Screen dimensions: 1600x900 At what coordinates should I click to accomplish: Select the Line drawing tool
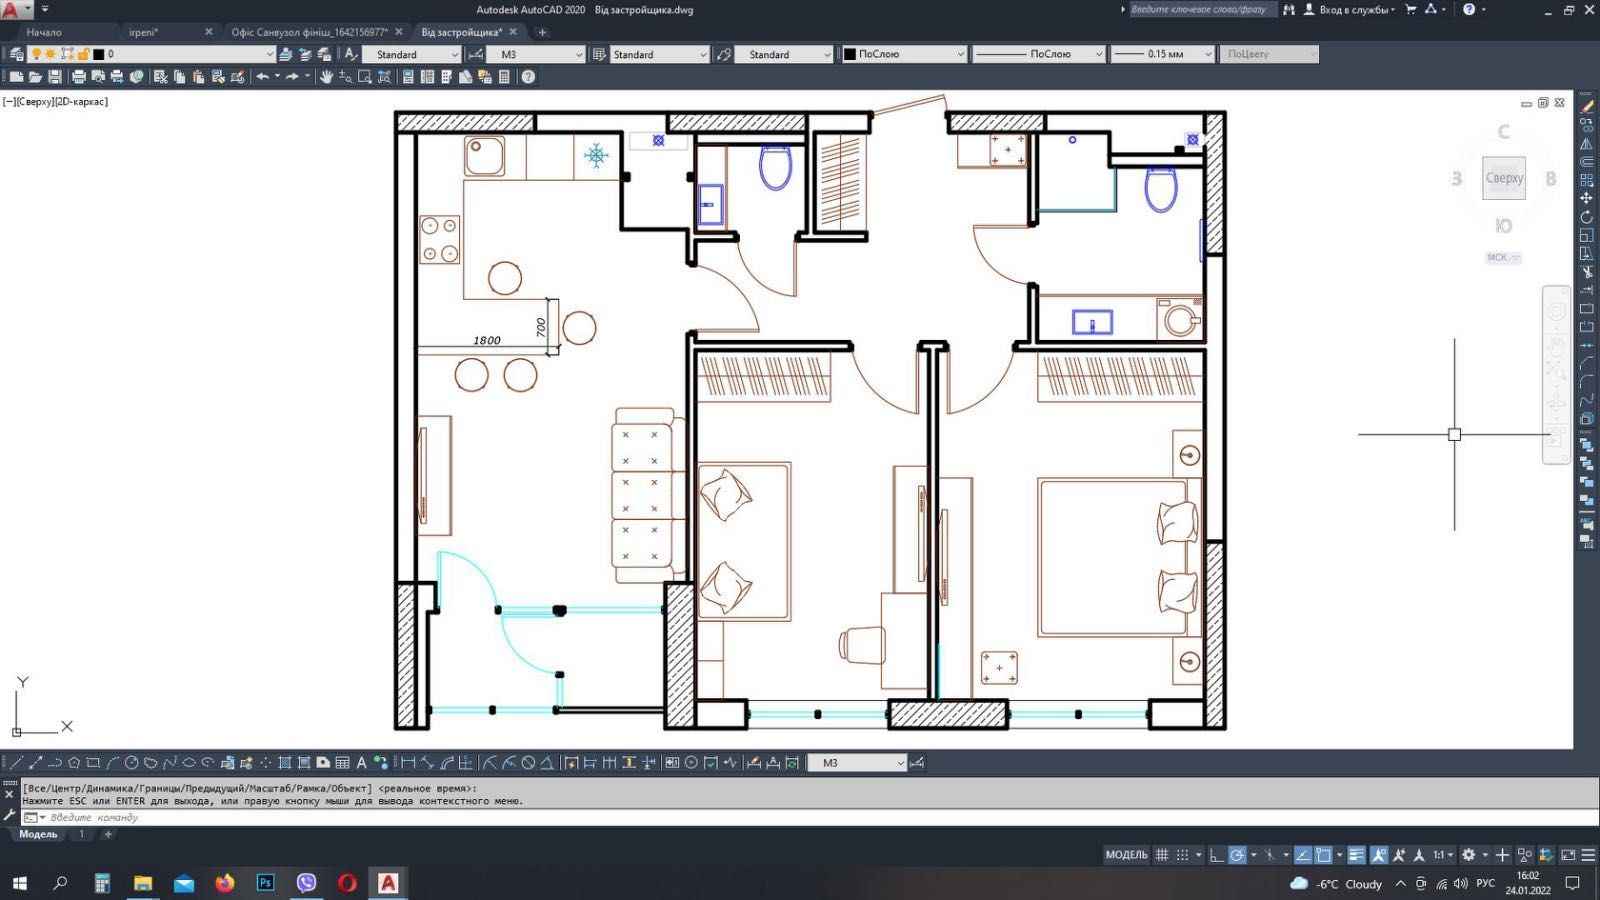point(16,763)
